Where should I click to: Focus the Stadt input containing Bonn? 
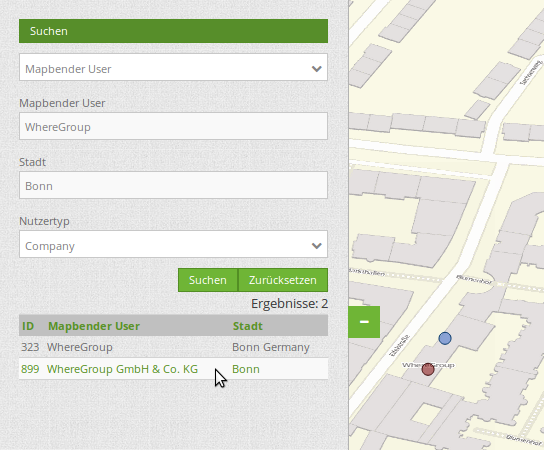pyautogui.click(x=173, y=185)
